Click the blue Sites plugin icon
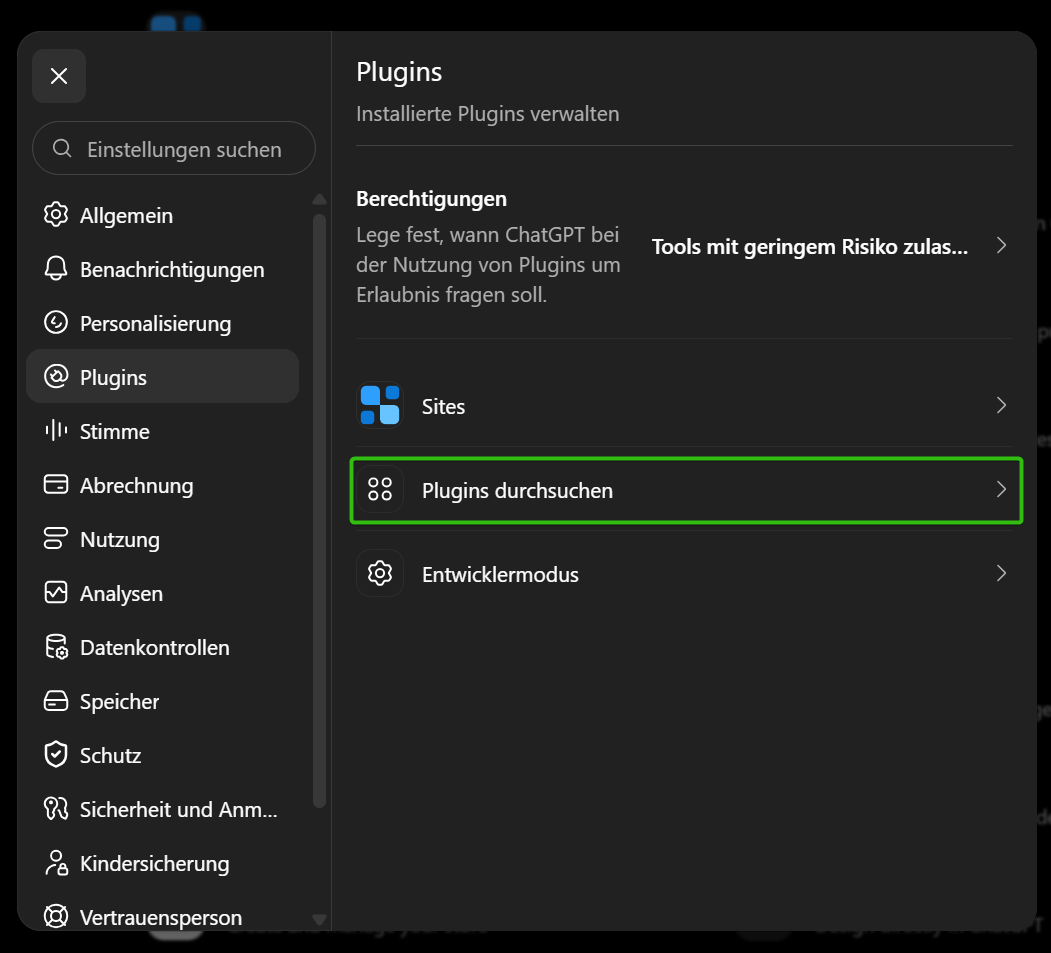Screen dimensions: 1051x953 tap(380, 405)
